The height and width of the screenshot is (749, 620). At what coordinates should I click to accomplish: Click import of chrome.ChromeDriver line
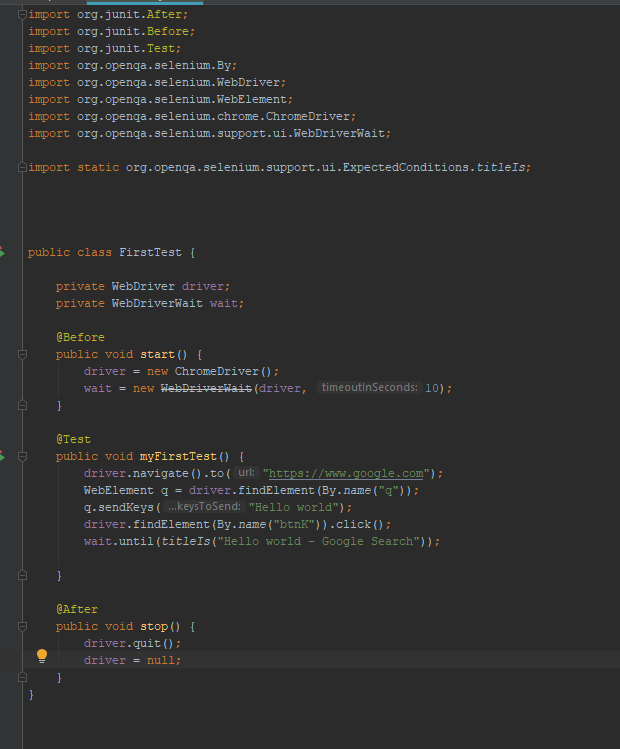tap(192, 117)
